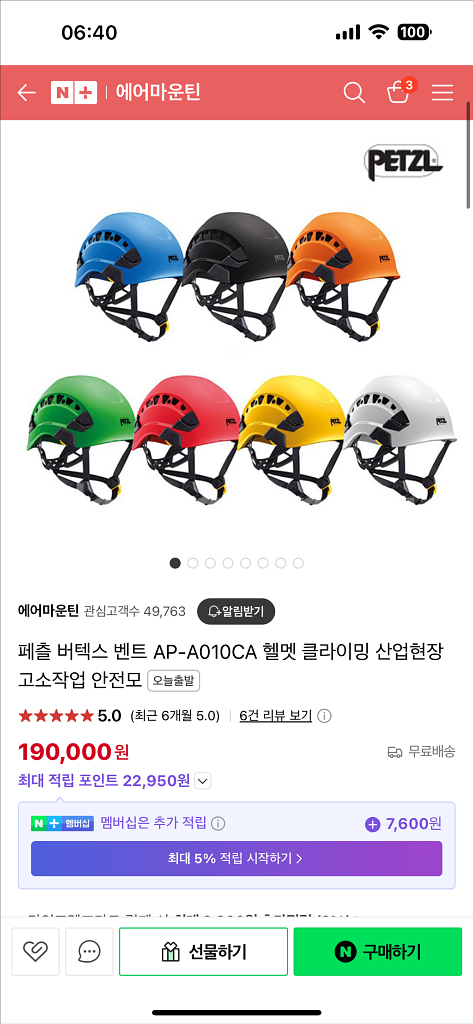View 6건 리뷰 보기 link

tap(276, 716)
